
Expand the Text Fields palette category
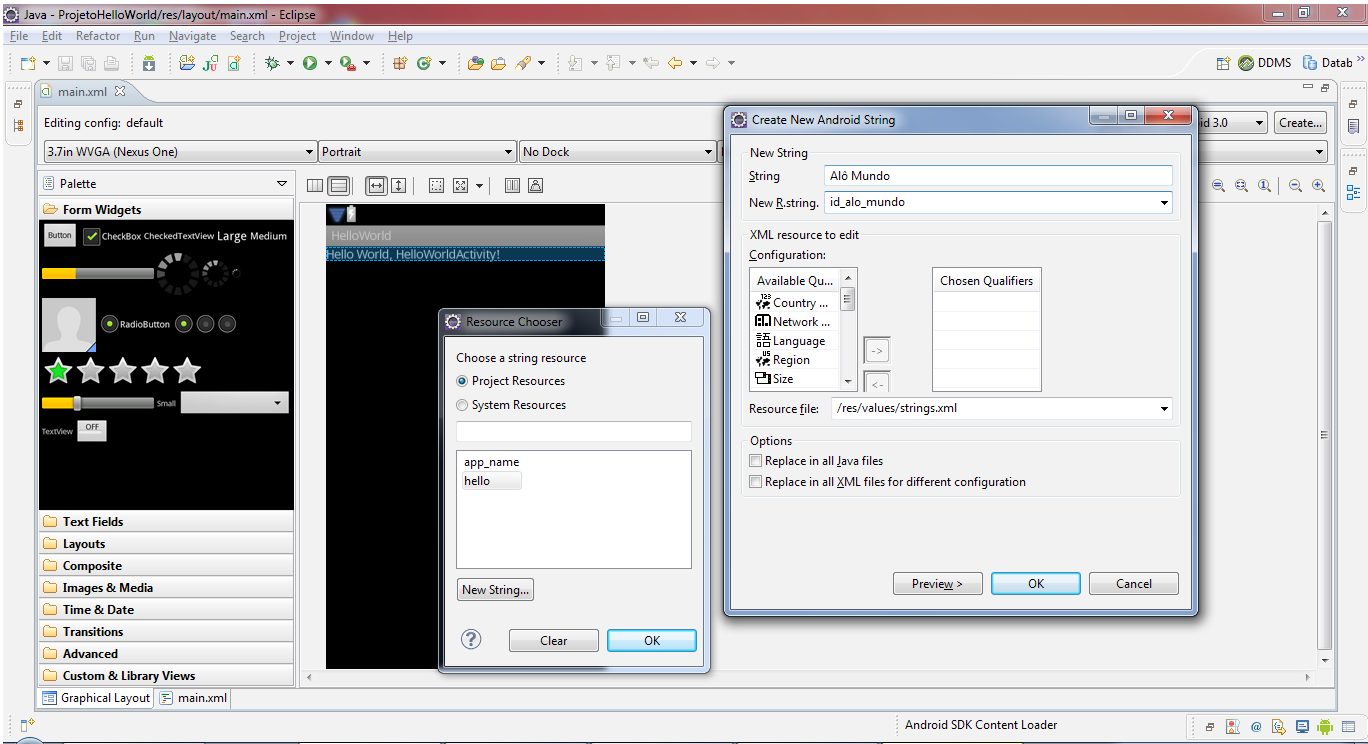pyautogui.click(x=167, y=521)
